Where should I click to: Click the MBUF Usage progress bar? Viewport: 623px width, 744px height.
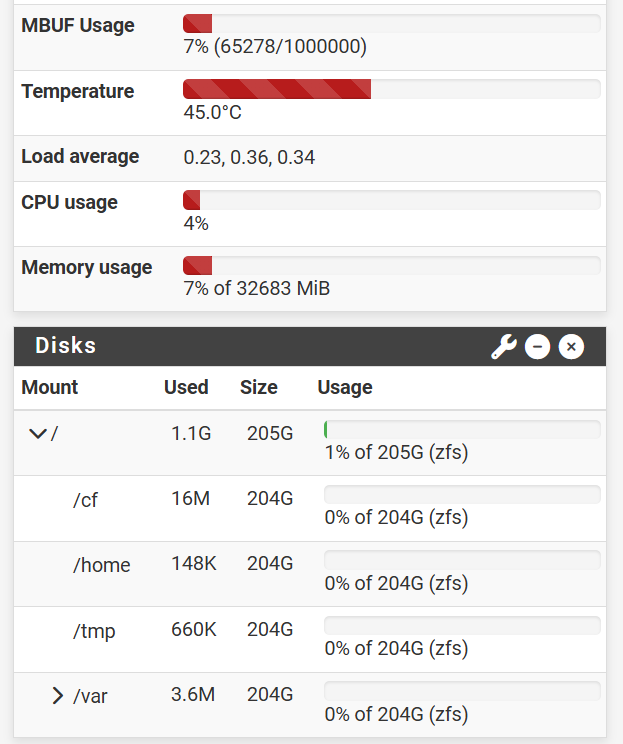[x=391, y=23]
